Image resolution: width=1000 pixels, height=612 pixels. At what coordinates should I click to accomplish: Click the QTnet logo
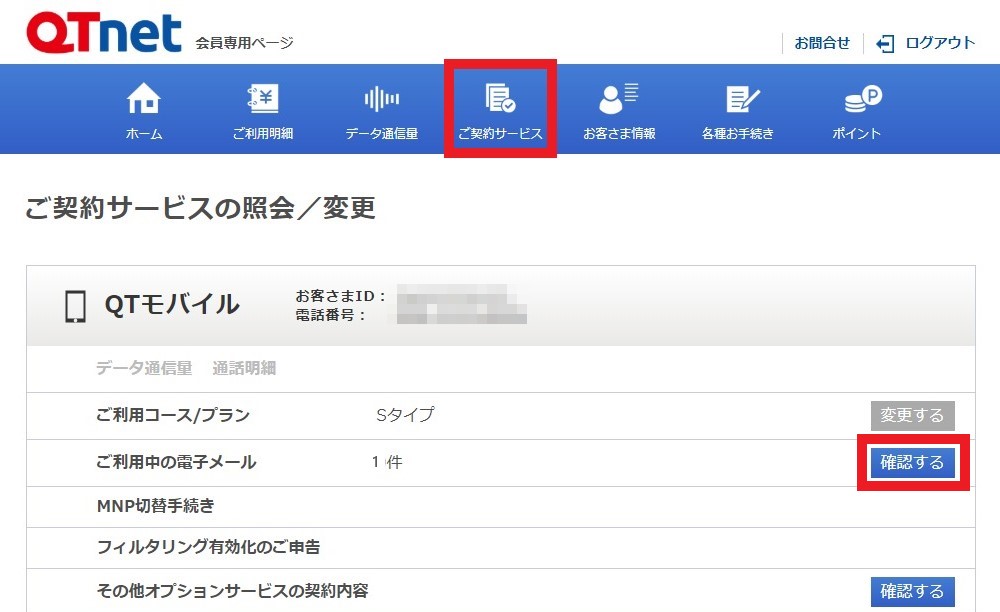104,33
